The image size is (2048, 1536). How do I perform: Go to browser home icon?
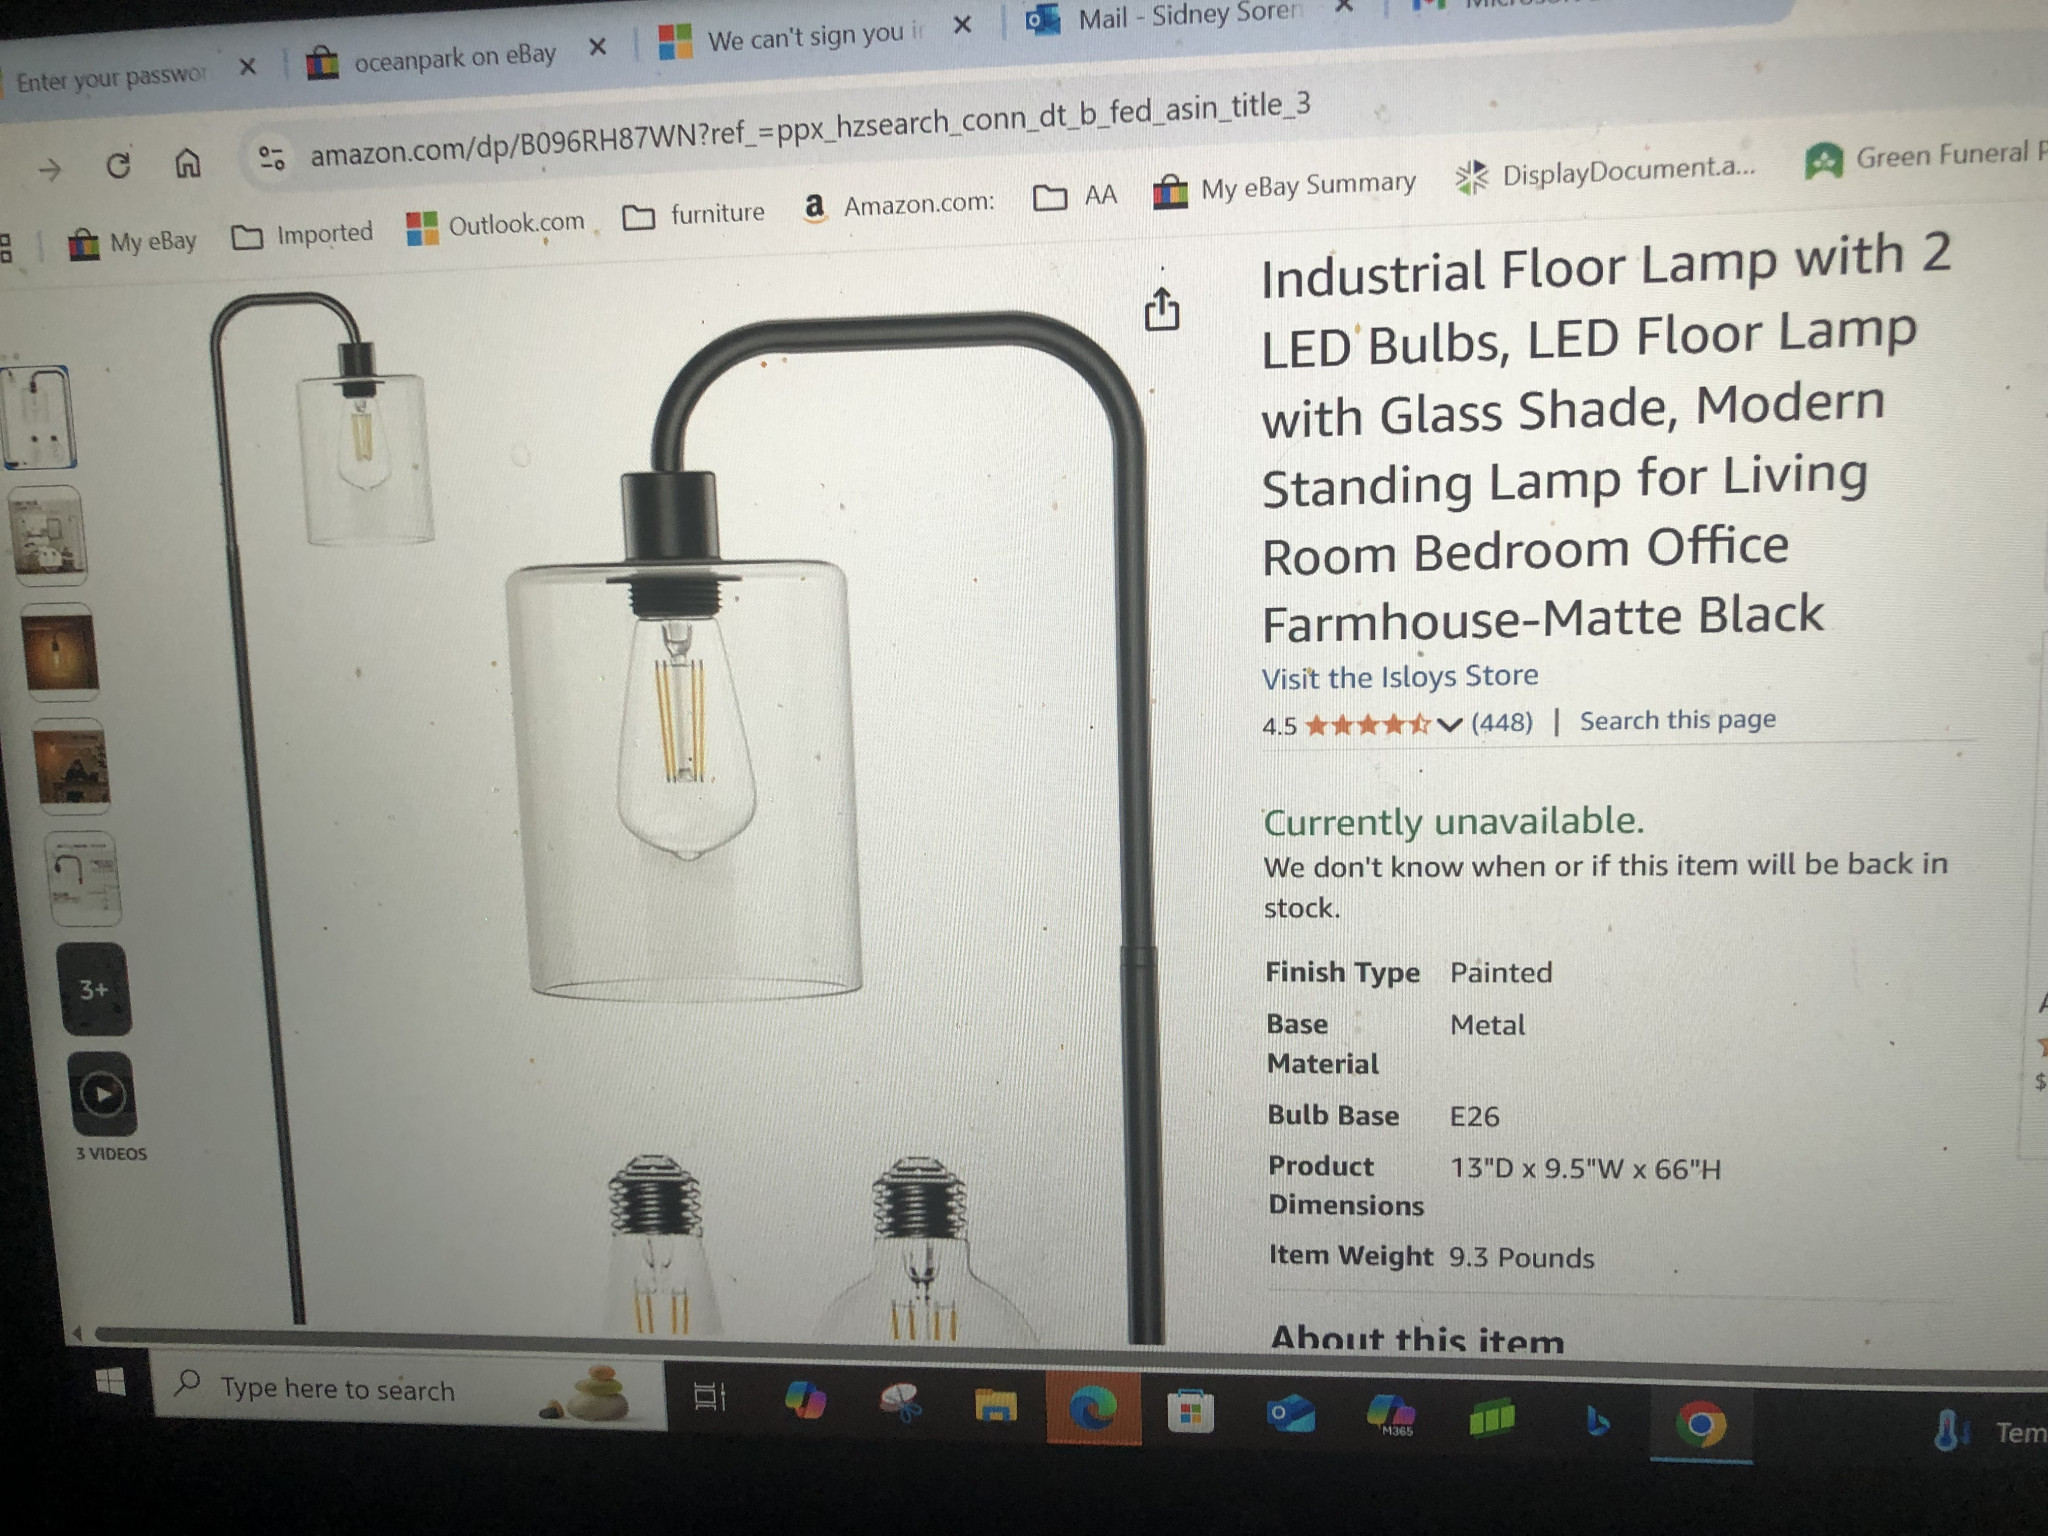(x=188, y=161)
